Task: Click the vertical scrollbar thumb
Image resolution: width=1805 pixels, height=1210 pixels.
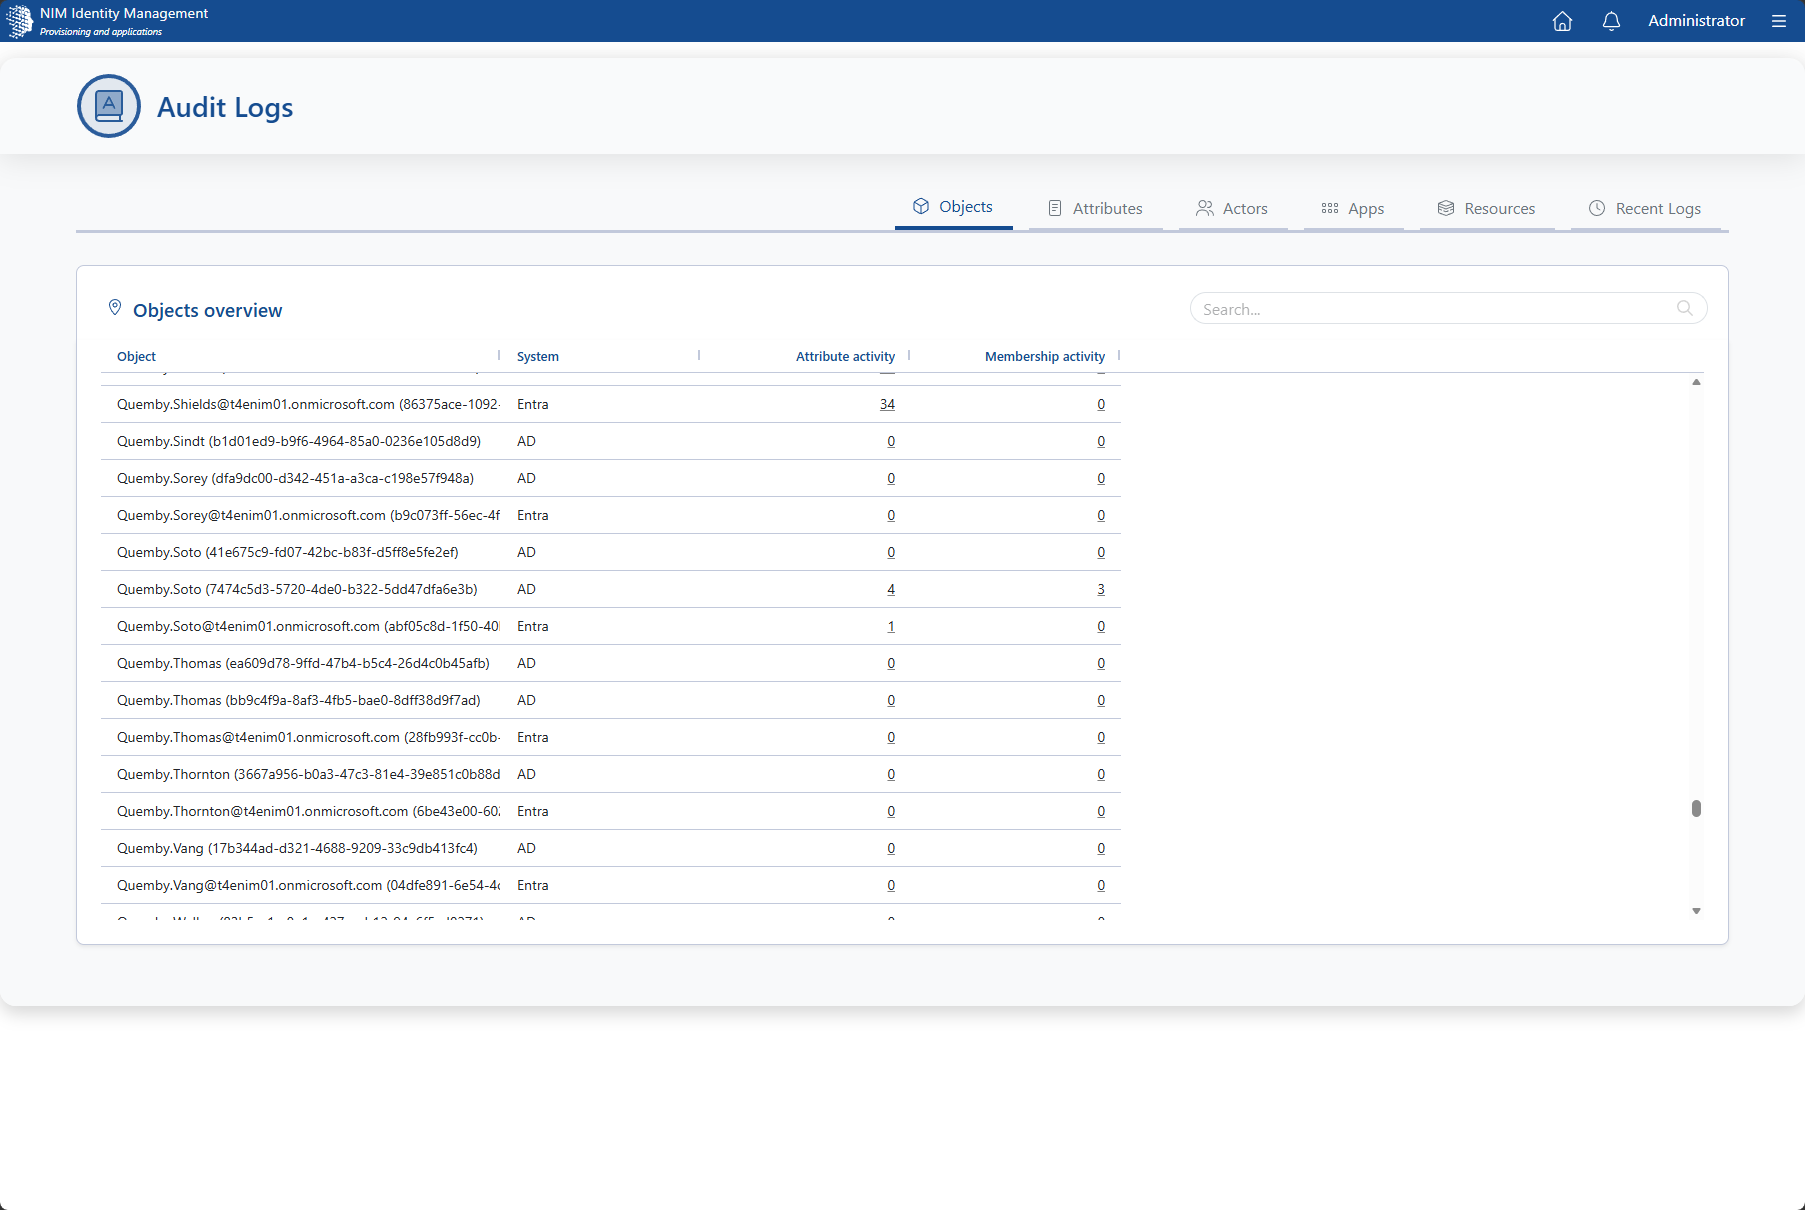Action: (x=1696, y=808)
